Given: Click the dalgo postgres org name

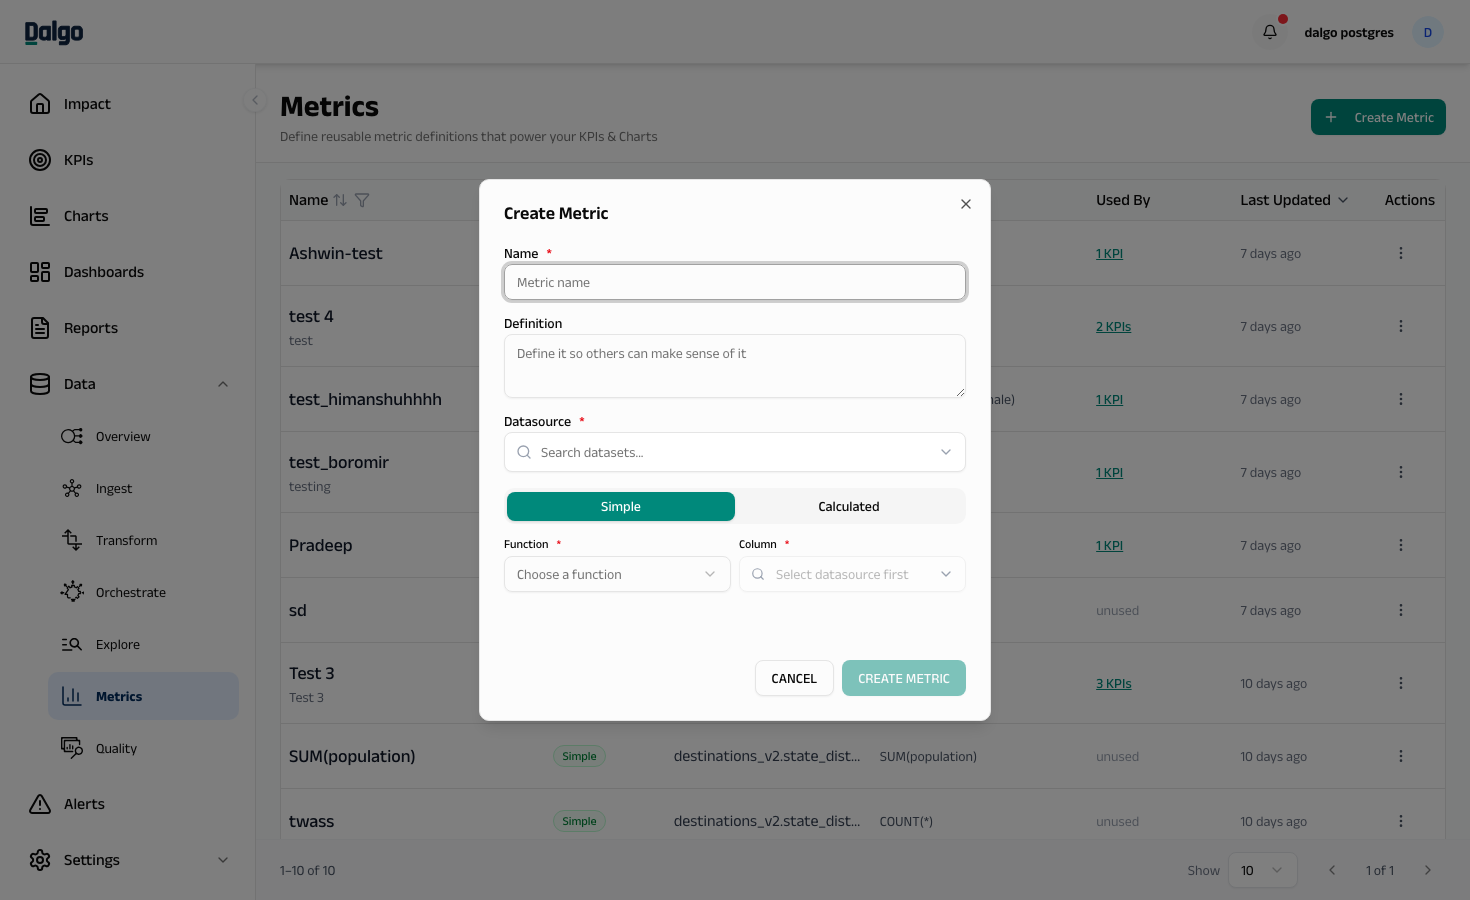Looking at the screenshot, I should pyautogui.click(x=1348, y=32).
